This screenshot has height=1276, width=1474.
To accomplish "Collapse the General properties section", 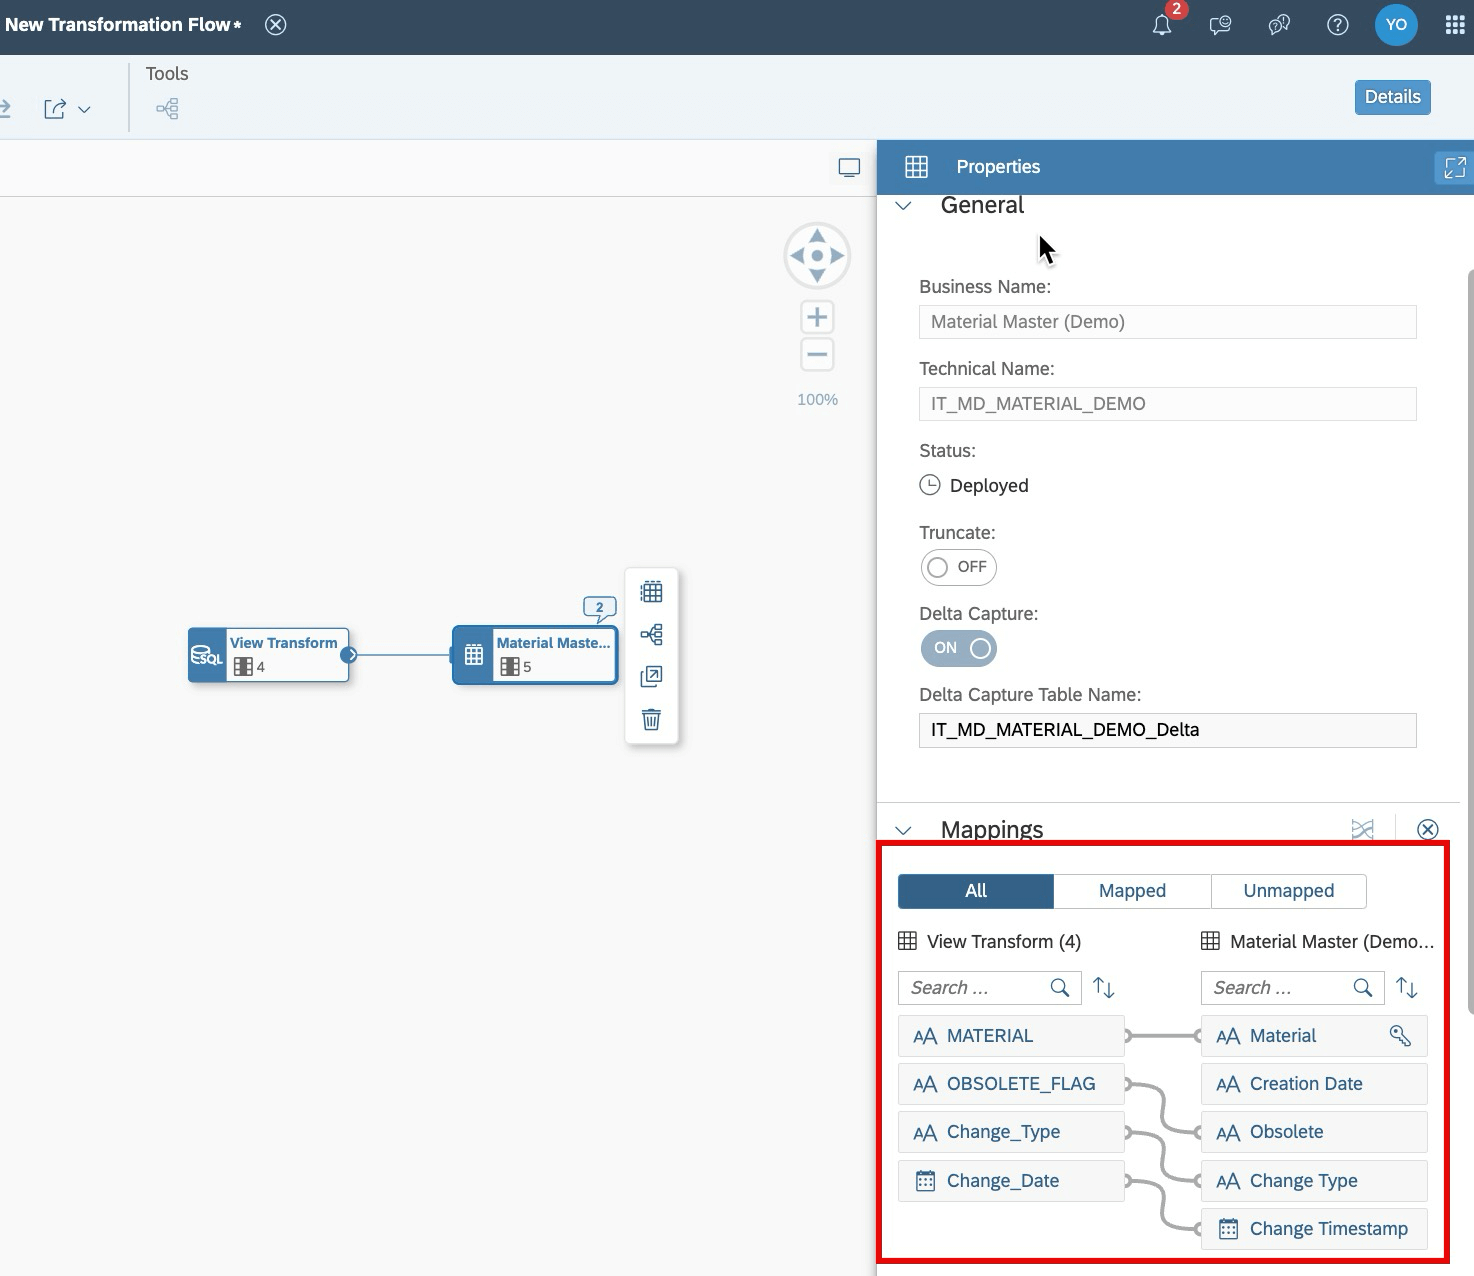I will [903, 205].
